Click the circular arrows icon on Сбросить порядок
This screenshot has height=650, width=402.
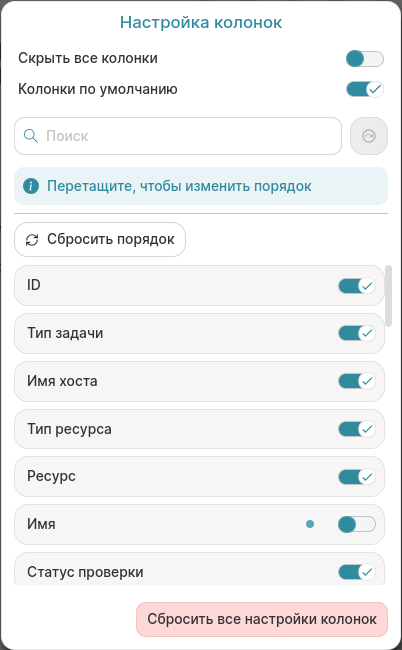click(x=32, y=240)
